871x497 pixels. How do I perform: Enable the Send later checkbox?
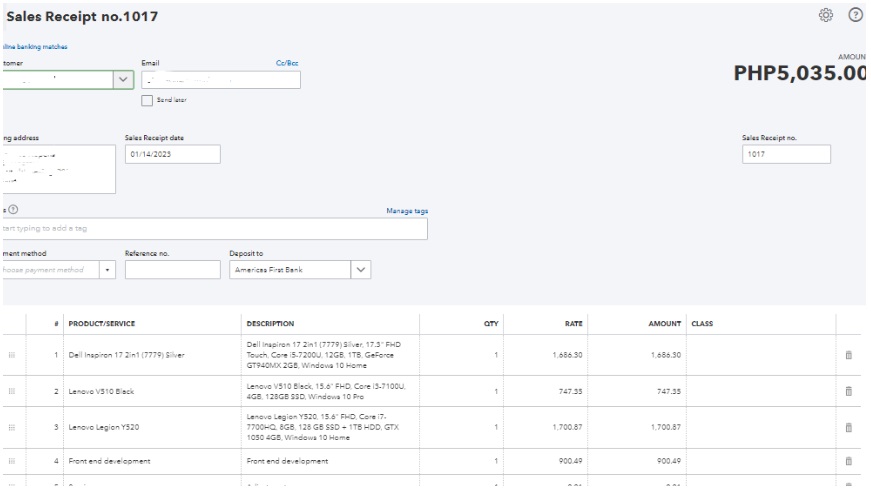click(147, 100)
